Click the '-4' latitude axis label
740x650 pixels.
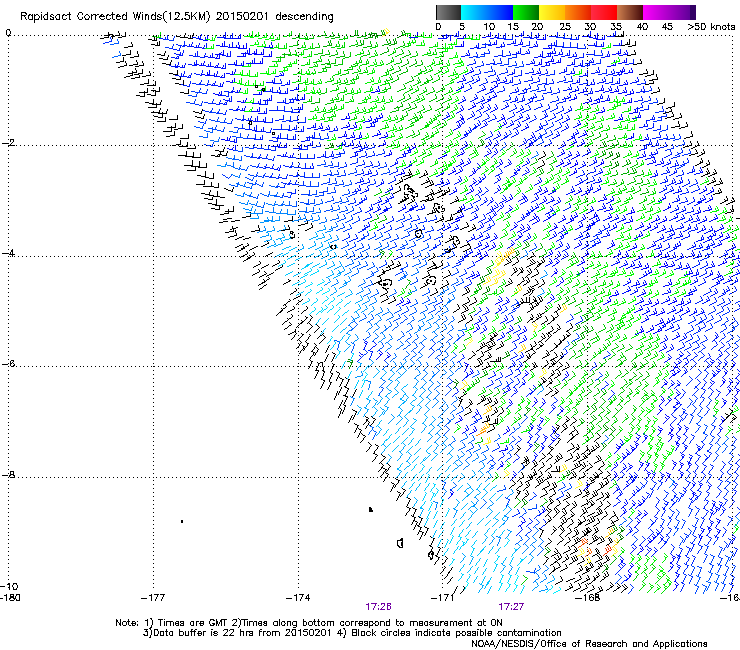8,253
